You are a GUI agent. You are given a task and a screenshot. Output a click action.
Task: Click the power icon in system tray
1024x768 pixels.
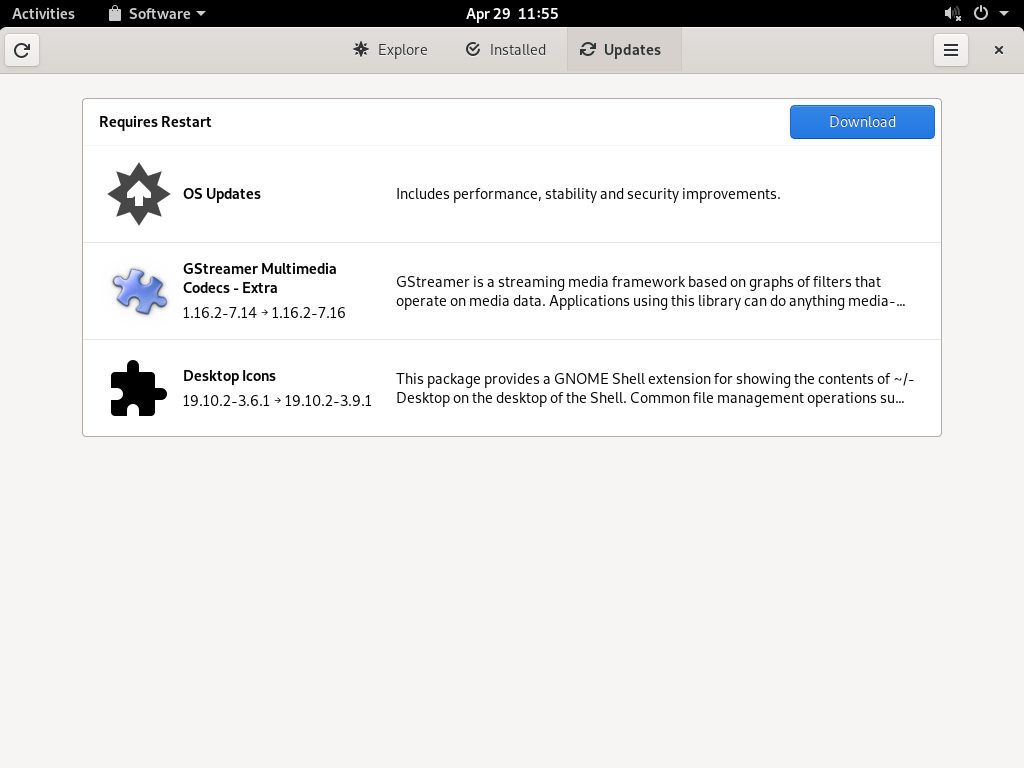click(x=980, y=13)
